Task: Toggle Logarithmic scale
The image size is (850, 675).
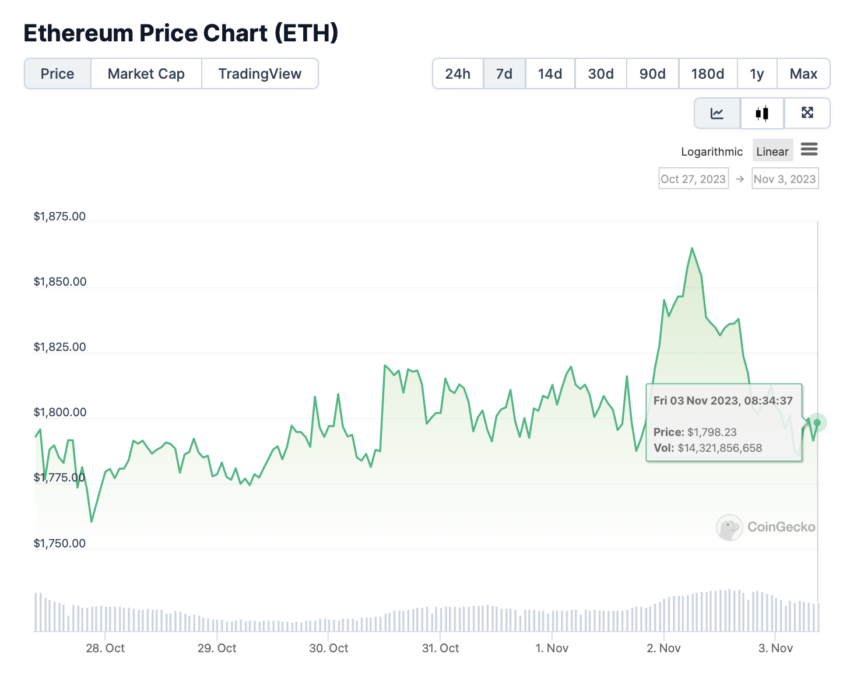Action: (712, 151)
